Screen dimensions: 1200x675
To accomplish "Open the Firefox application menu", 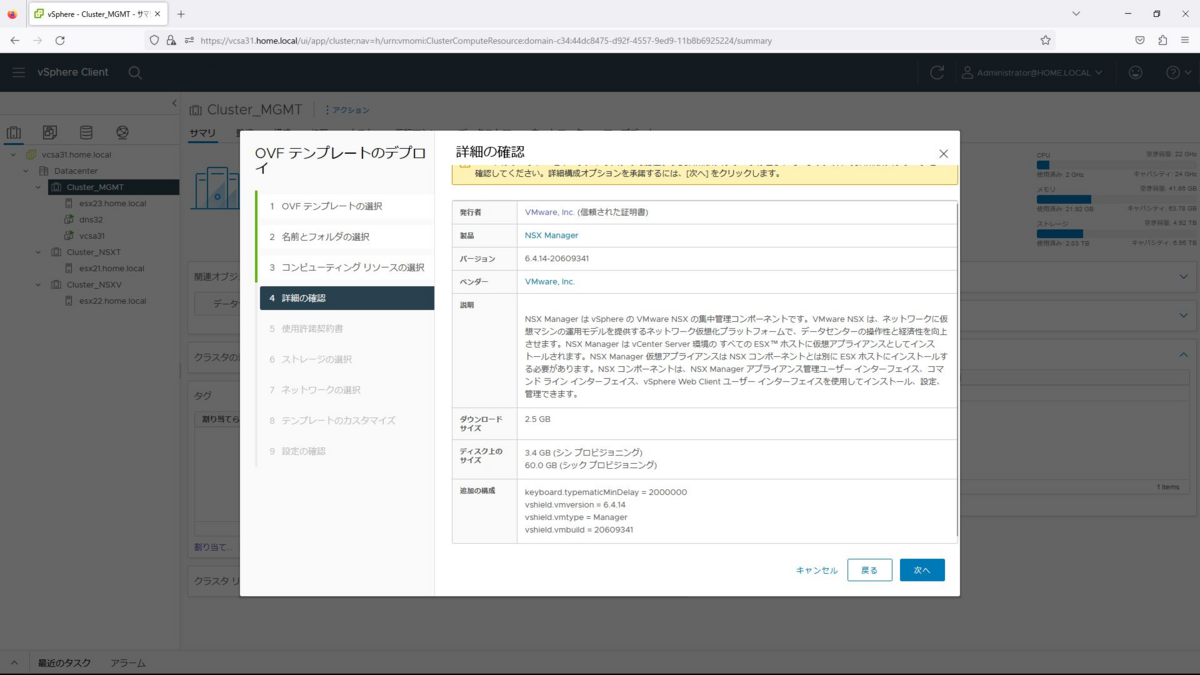I will pos(1185,40).
